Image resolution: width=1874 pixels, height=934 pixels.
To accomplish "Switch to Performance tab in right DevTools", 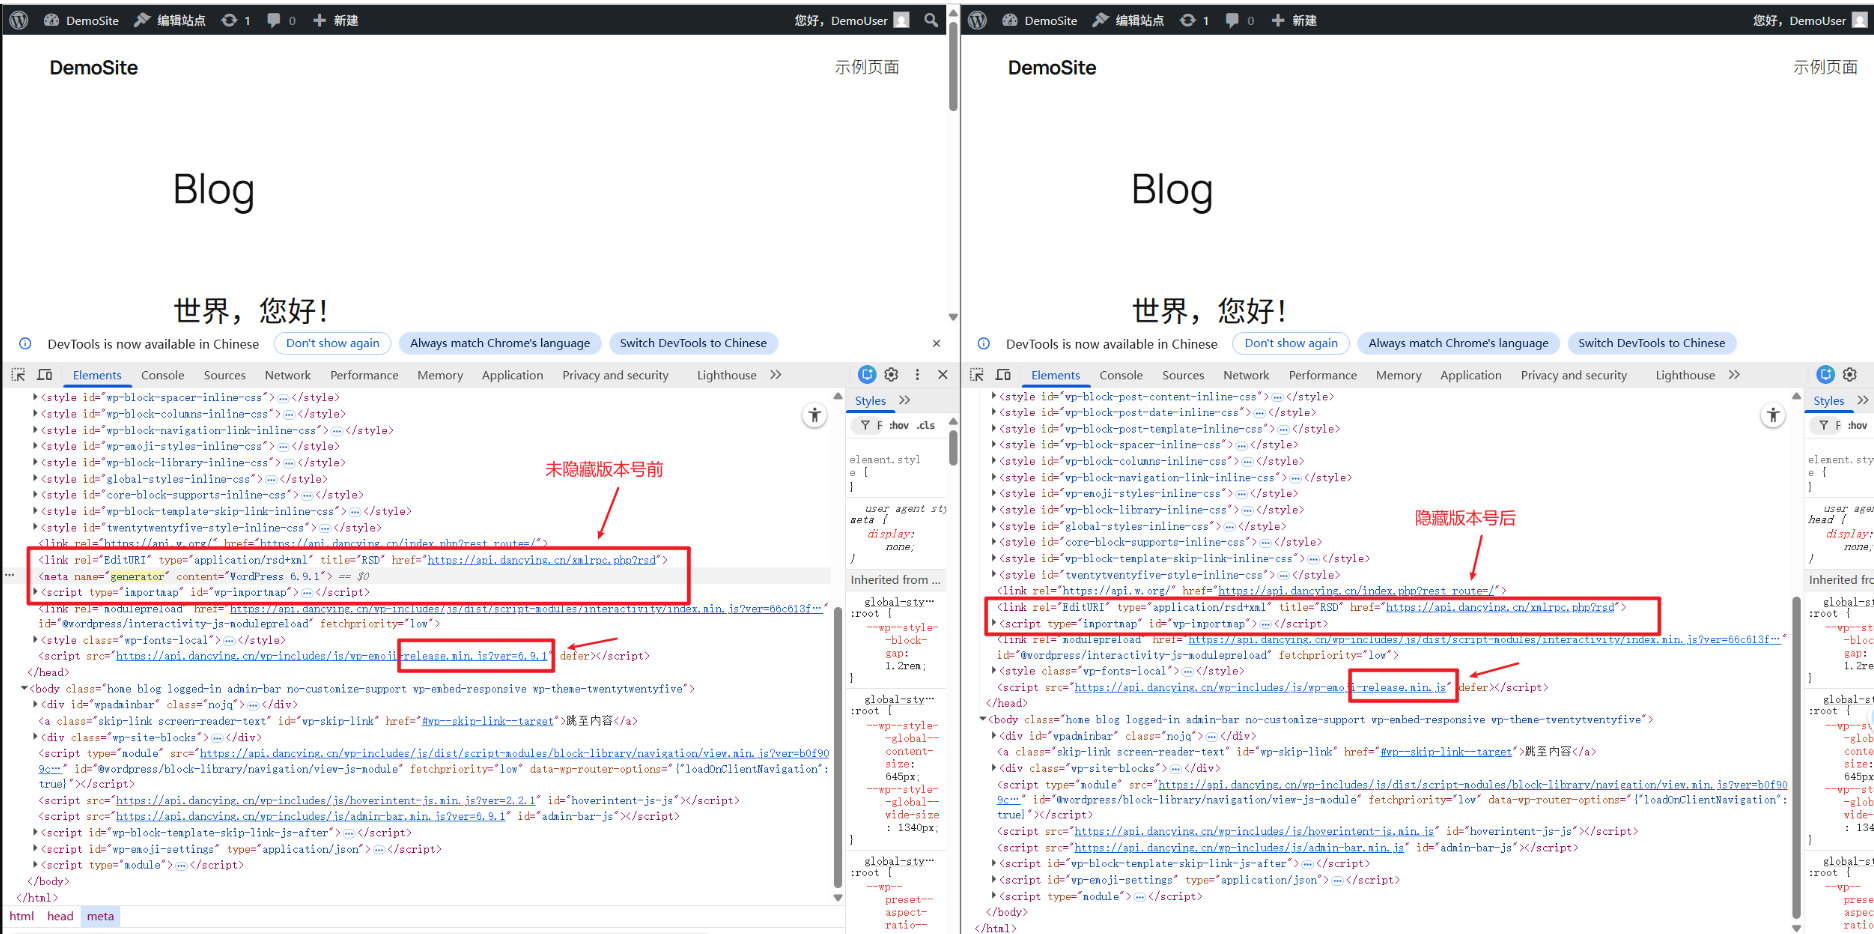I will point(1323,375).
